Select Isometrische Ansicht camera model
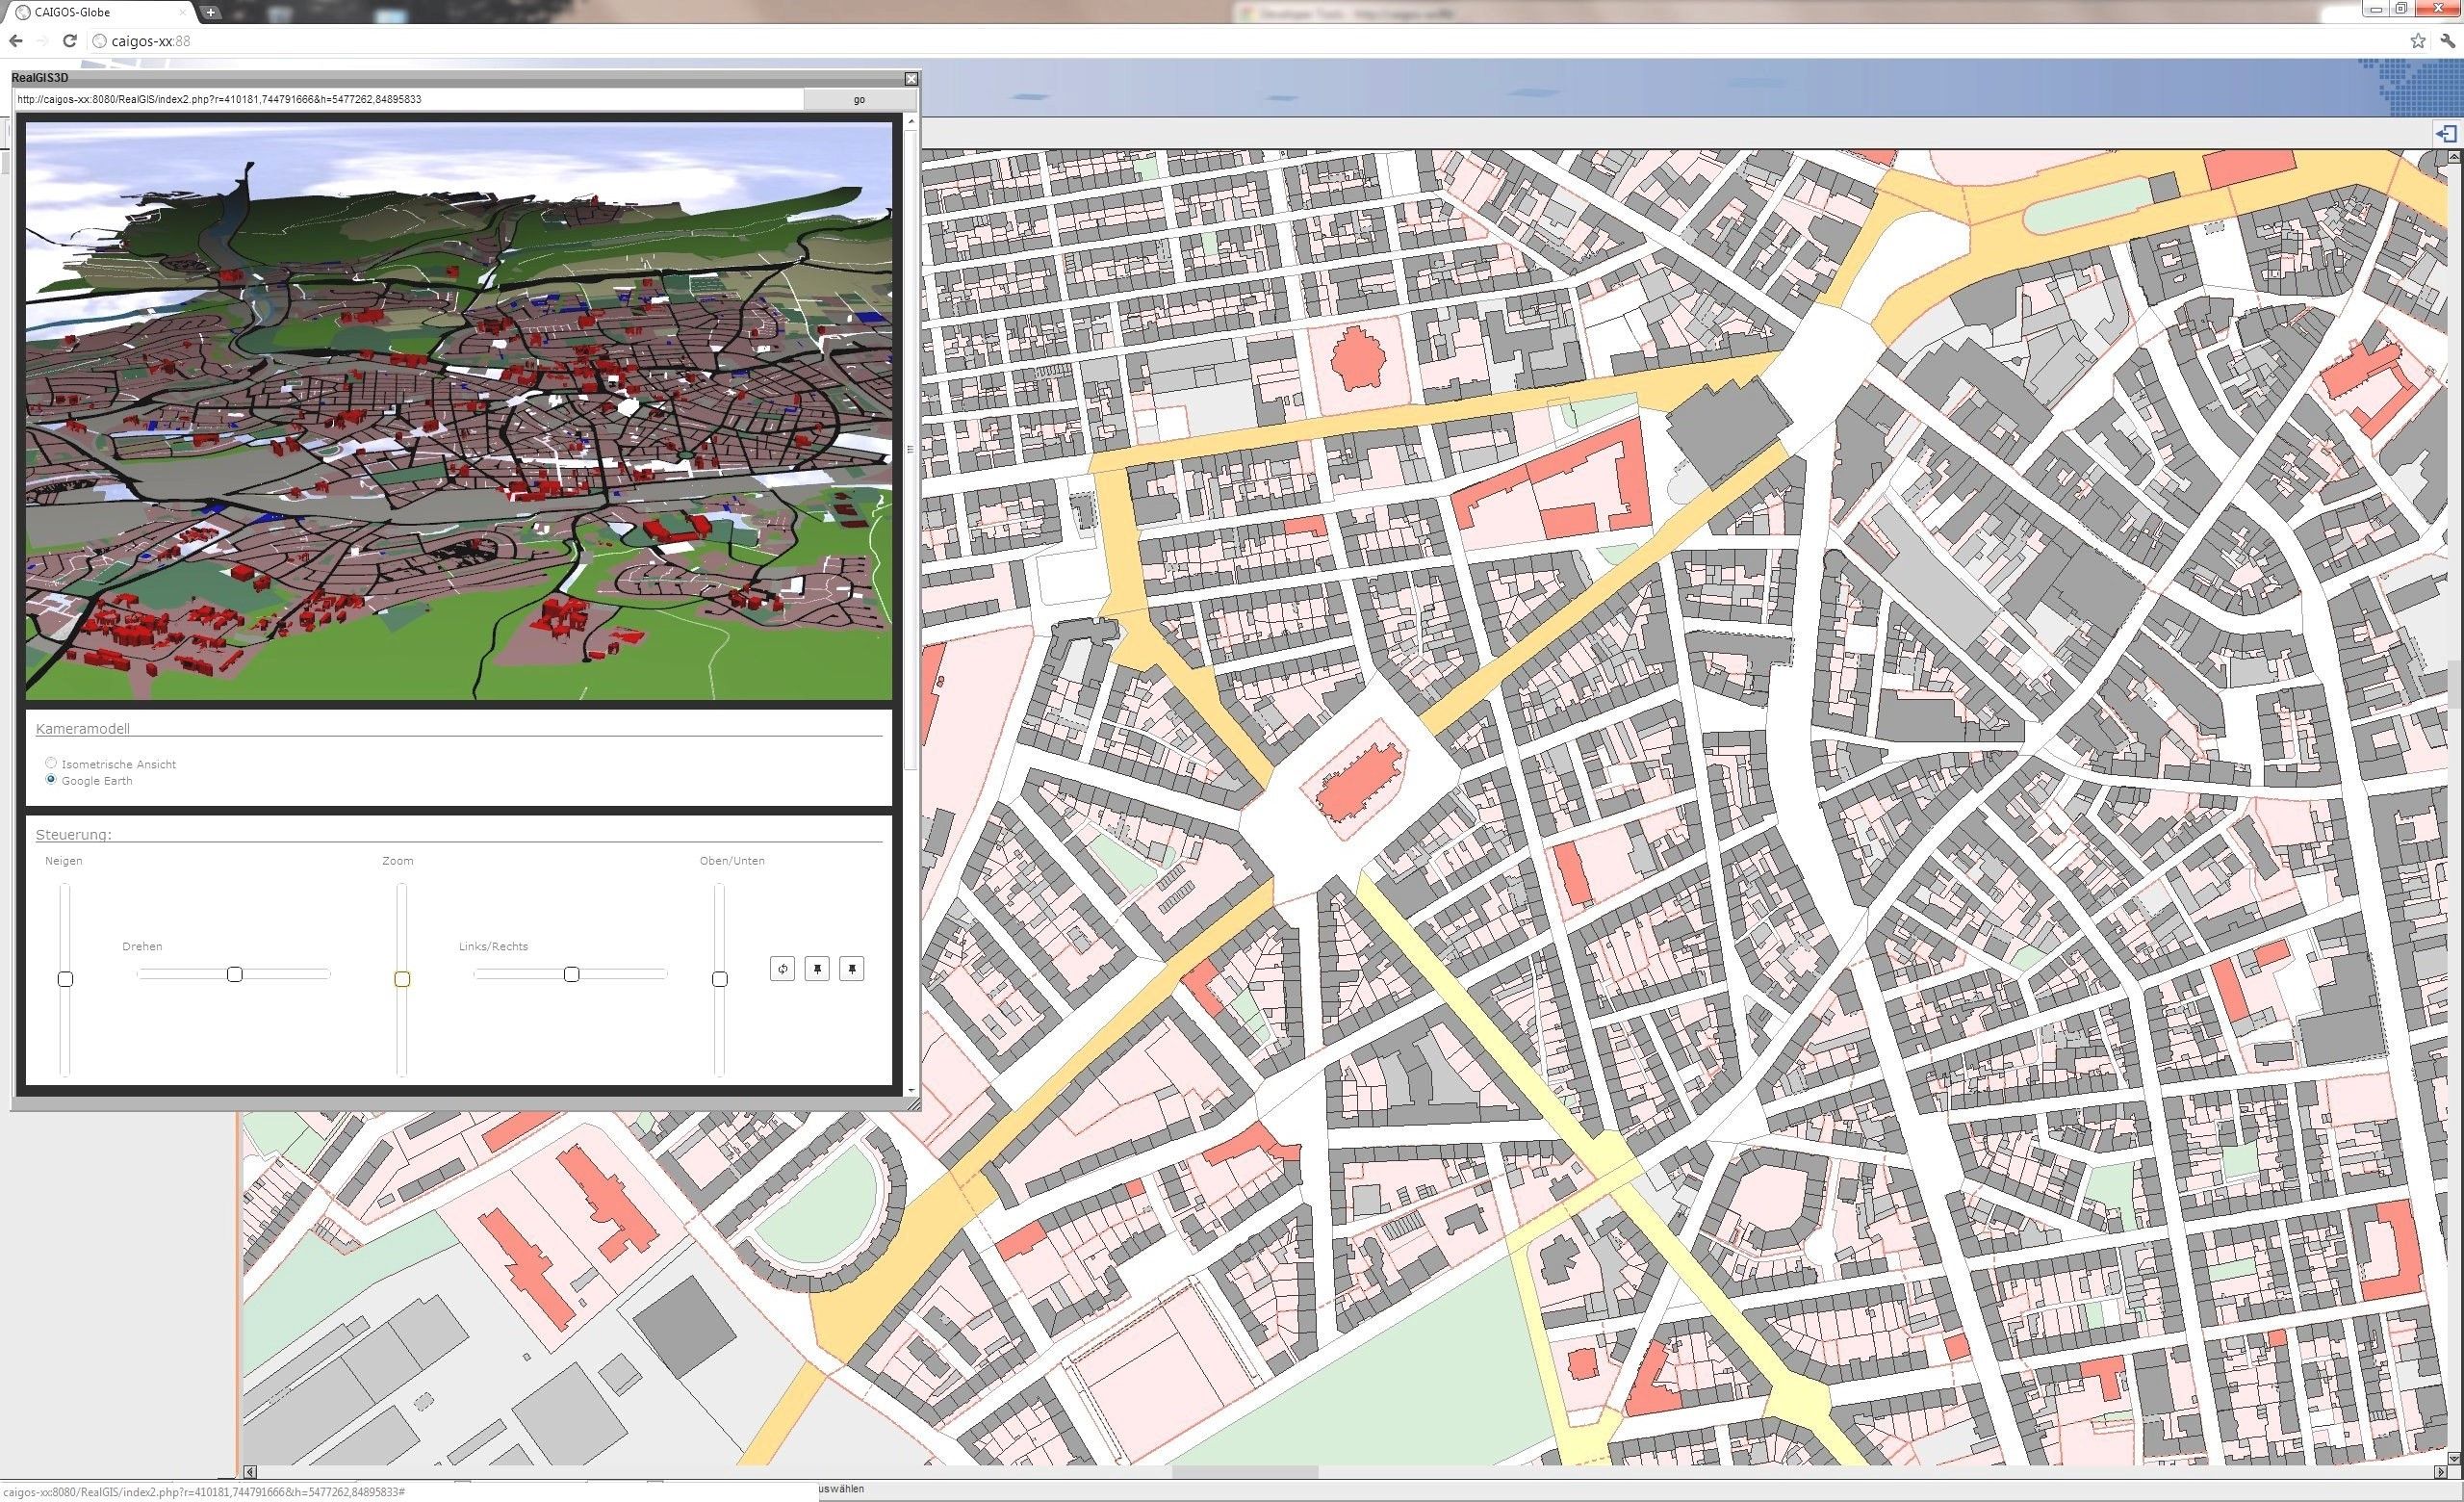The width and height of the screenshot is (2464, 1502). tap(51, 763)
